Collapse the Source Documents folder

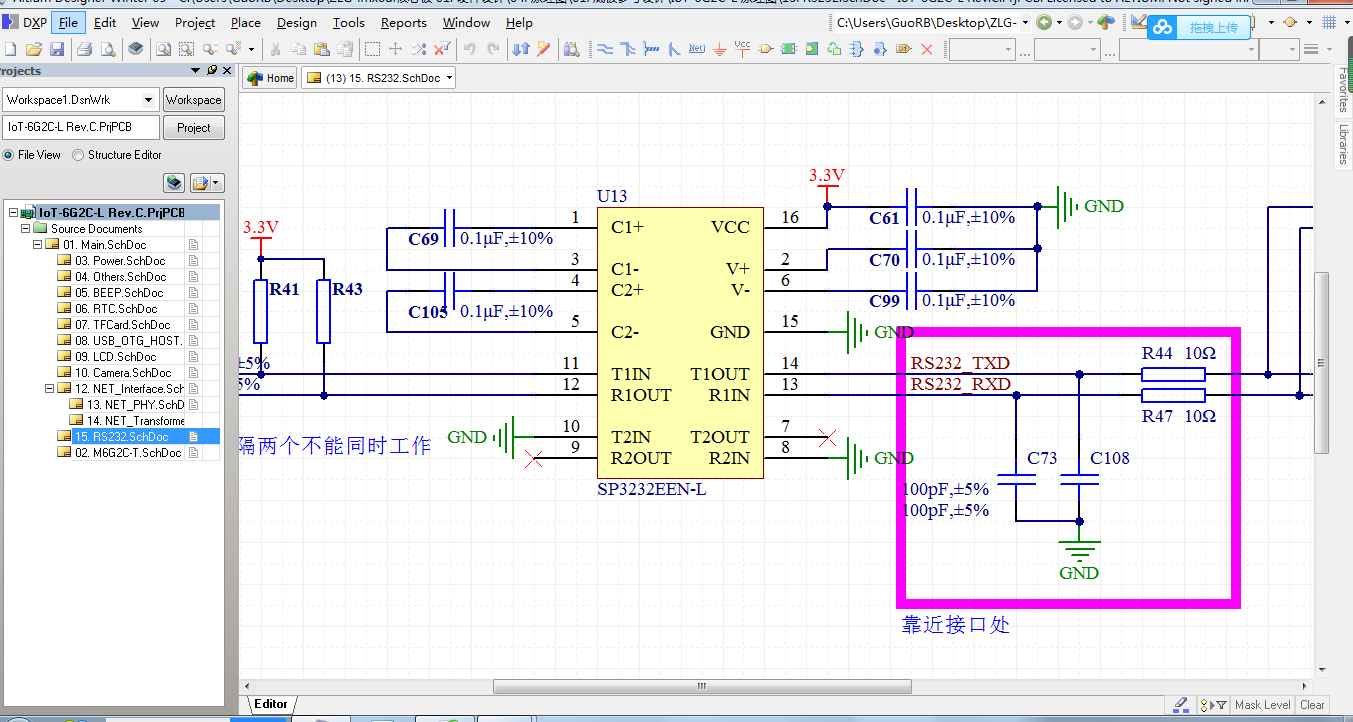(27, 229)
